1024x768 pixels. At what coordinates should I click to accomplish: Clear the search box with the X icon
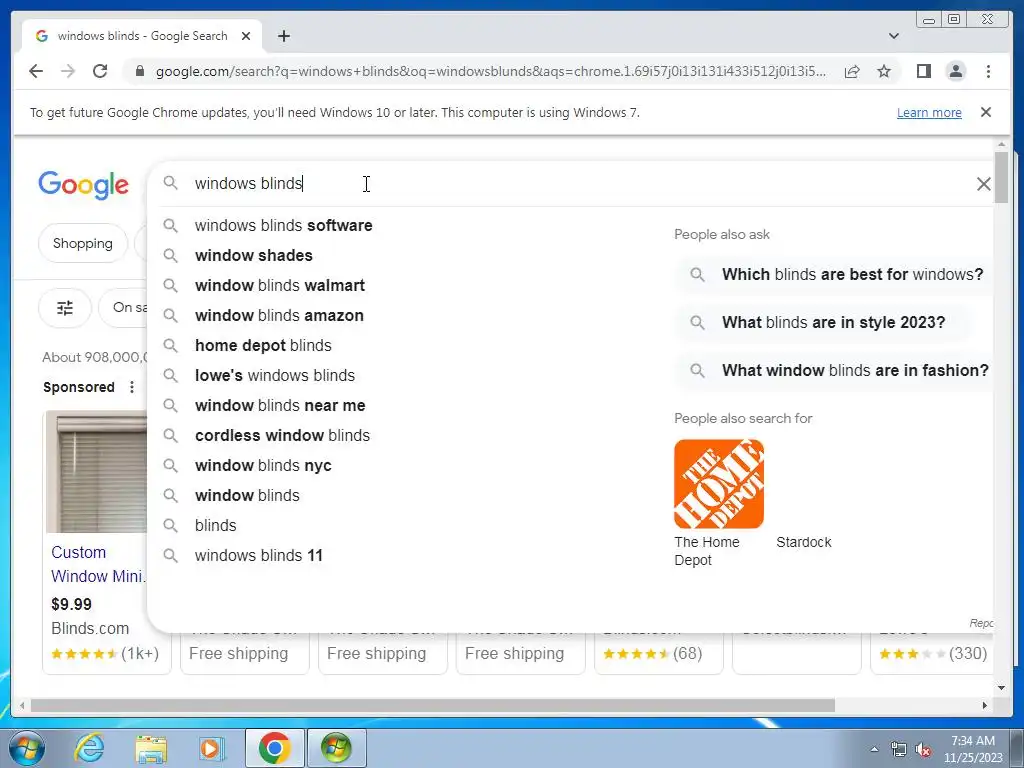pyautogui.click(x=984, y=184)
